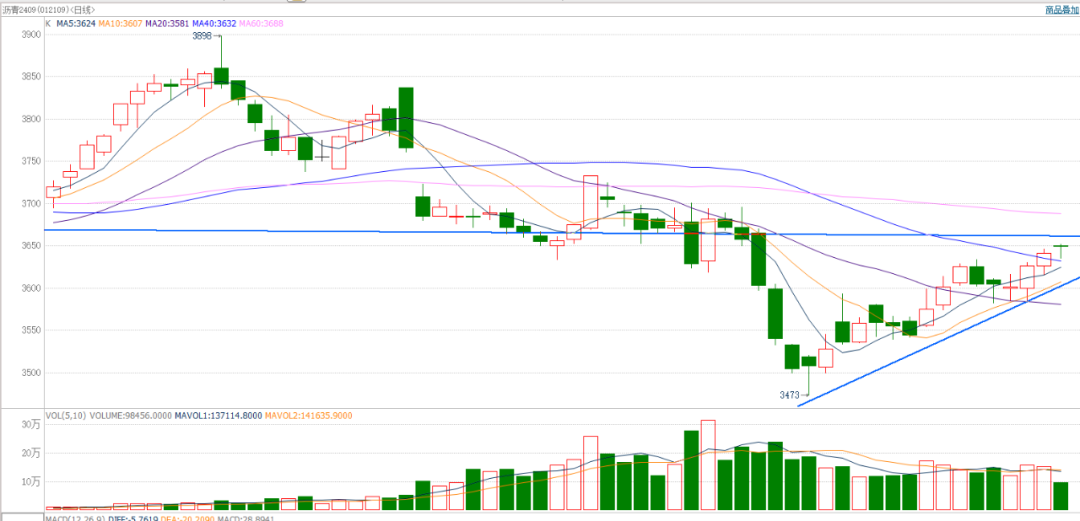Click the tallest hollow red volume bar
This screenshot has width=1080, height=521.
[x=708, y=464]
